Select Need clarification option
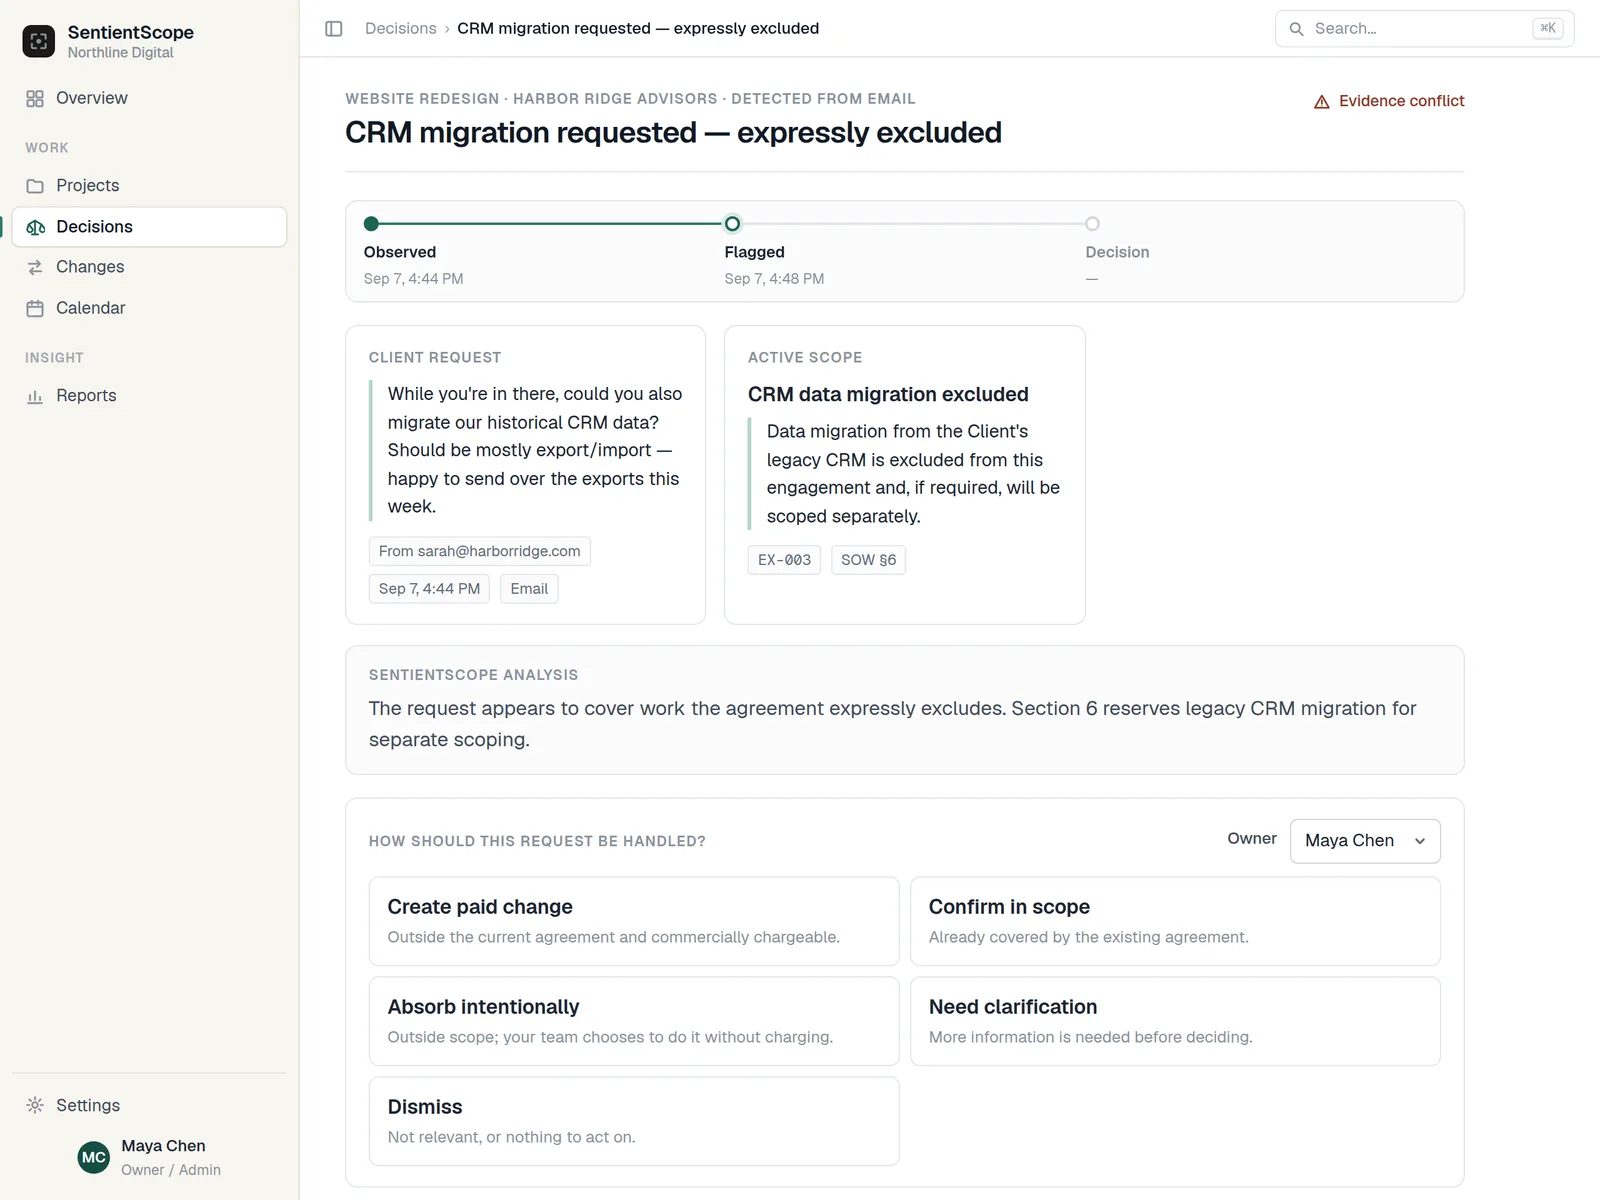The height and width of the screenshot is (1200, 1600). (1175, 1021)
